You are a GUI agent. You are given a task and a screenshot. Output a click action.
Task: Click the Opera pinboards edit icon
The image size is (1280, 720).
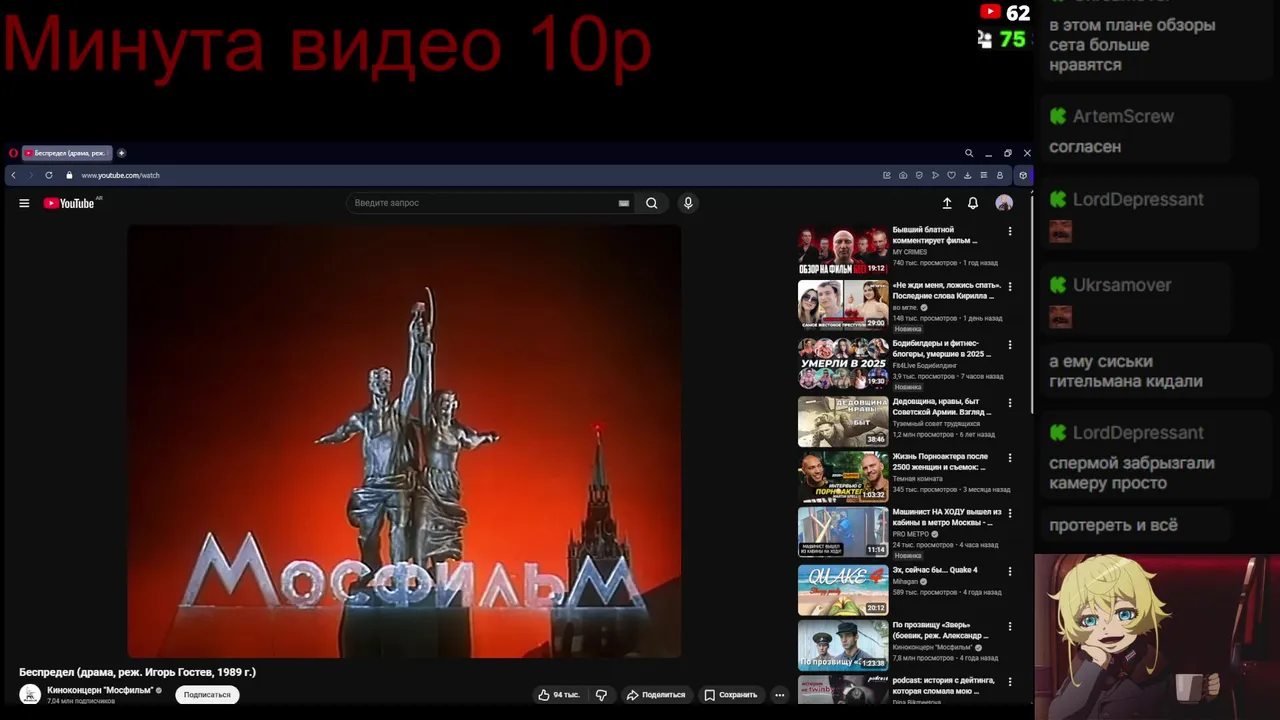tap(886, 175)
